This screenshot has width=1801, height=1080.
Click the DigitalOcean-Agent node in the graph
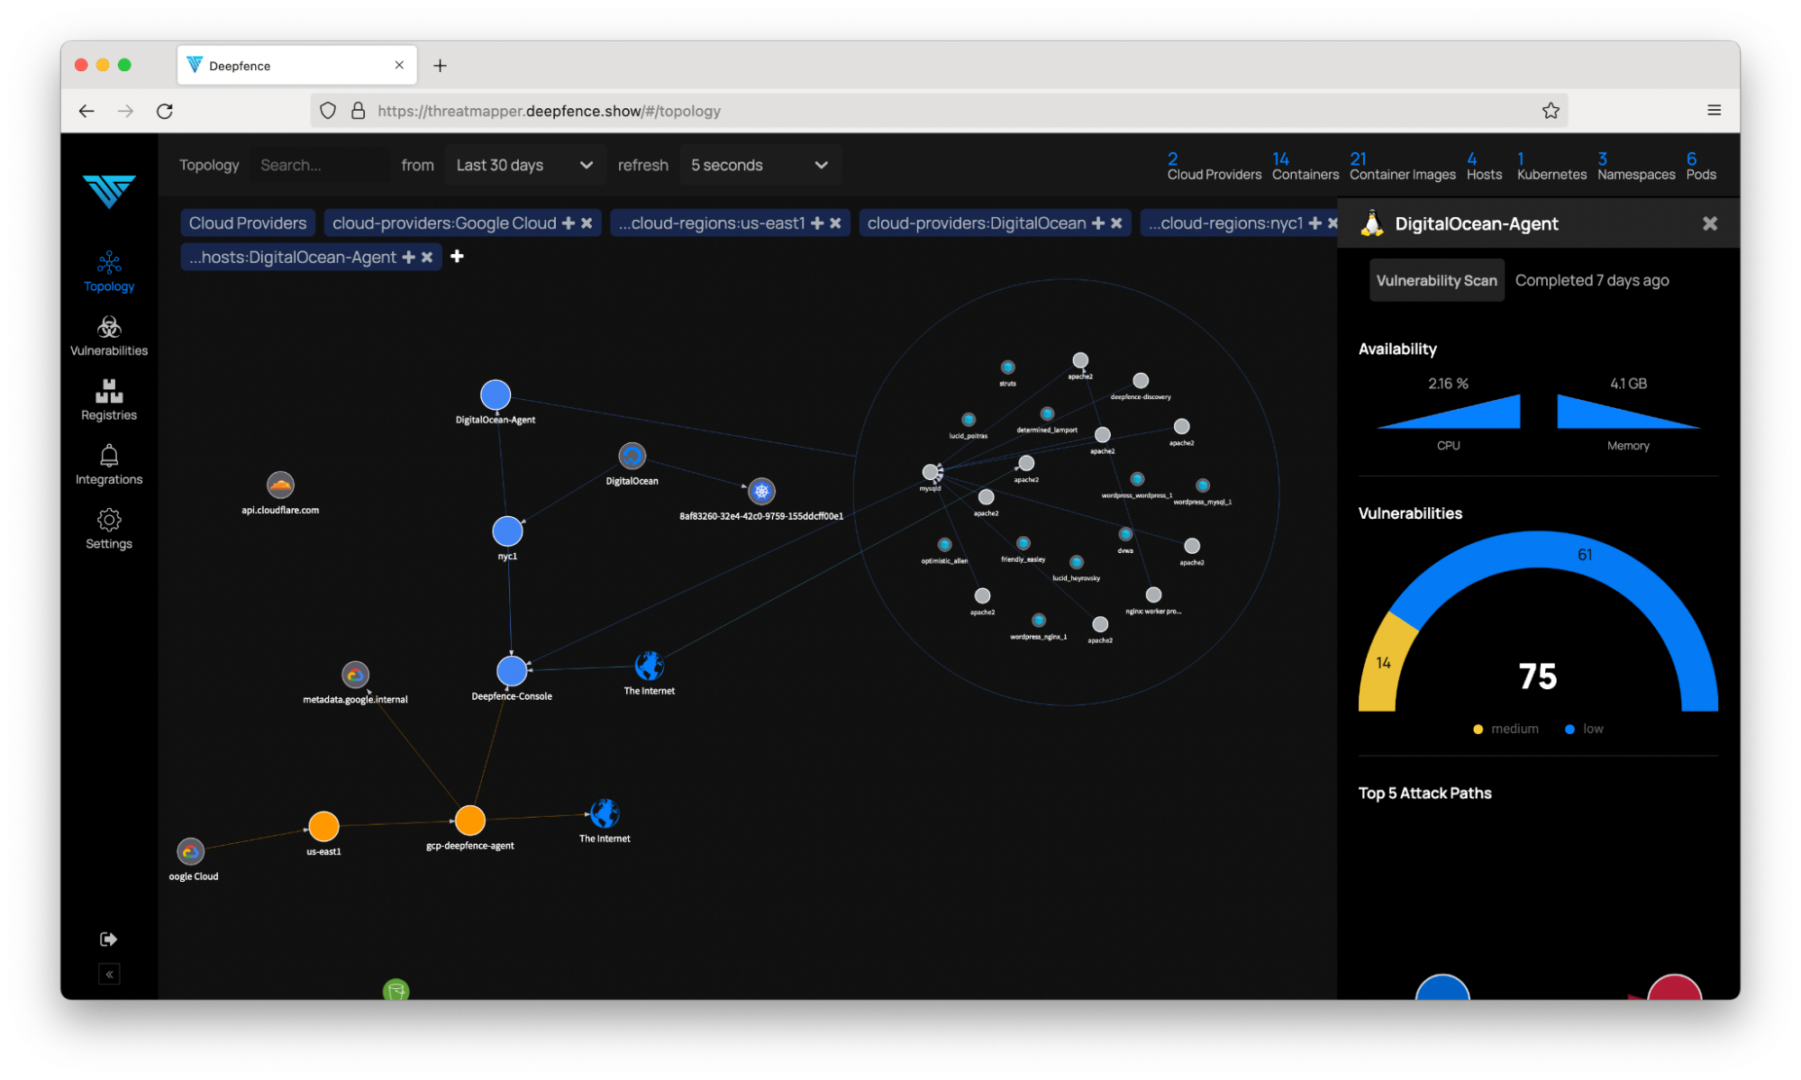[x=495, y=394]
